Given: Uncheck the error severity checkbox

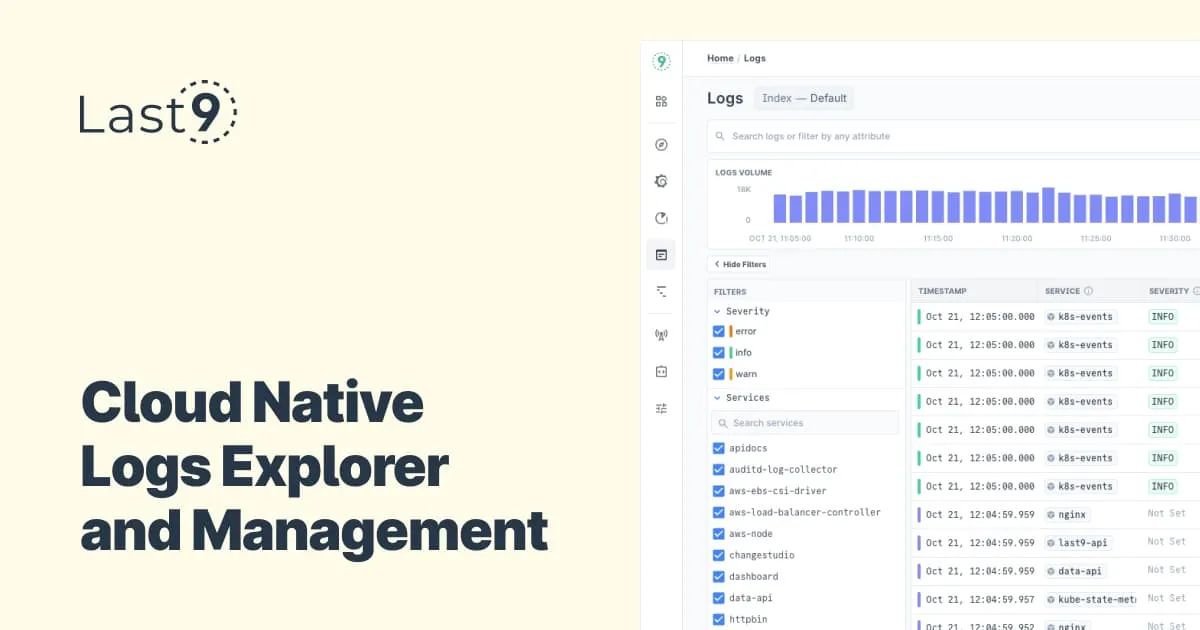Looking at the screenshot, I should point(718,331).
